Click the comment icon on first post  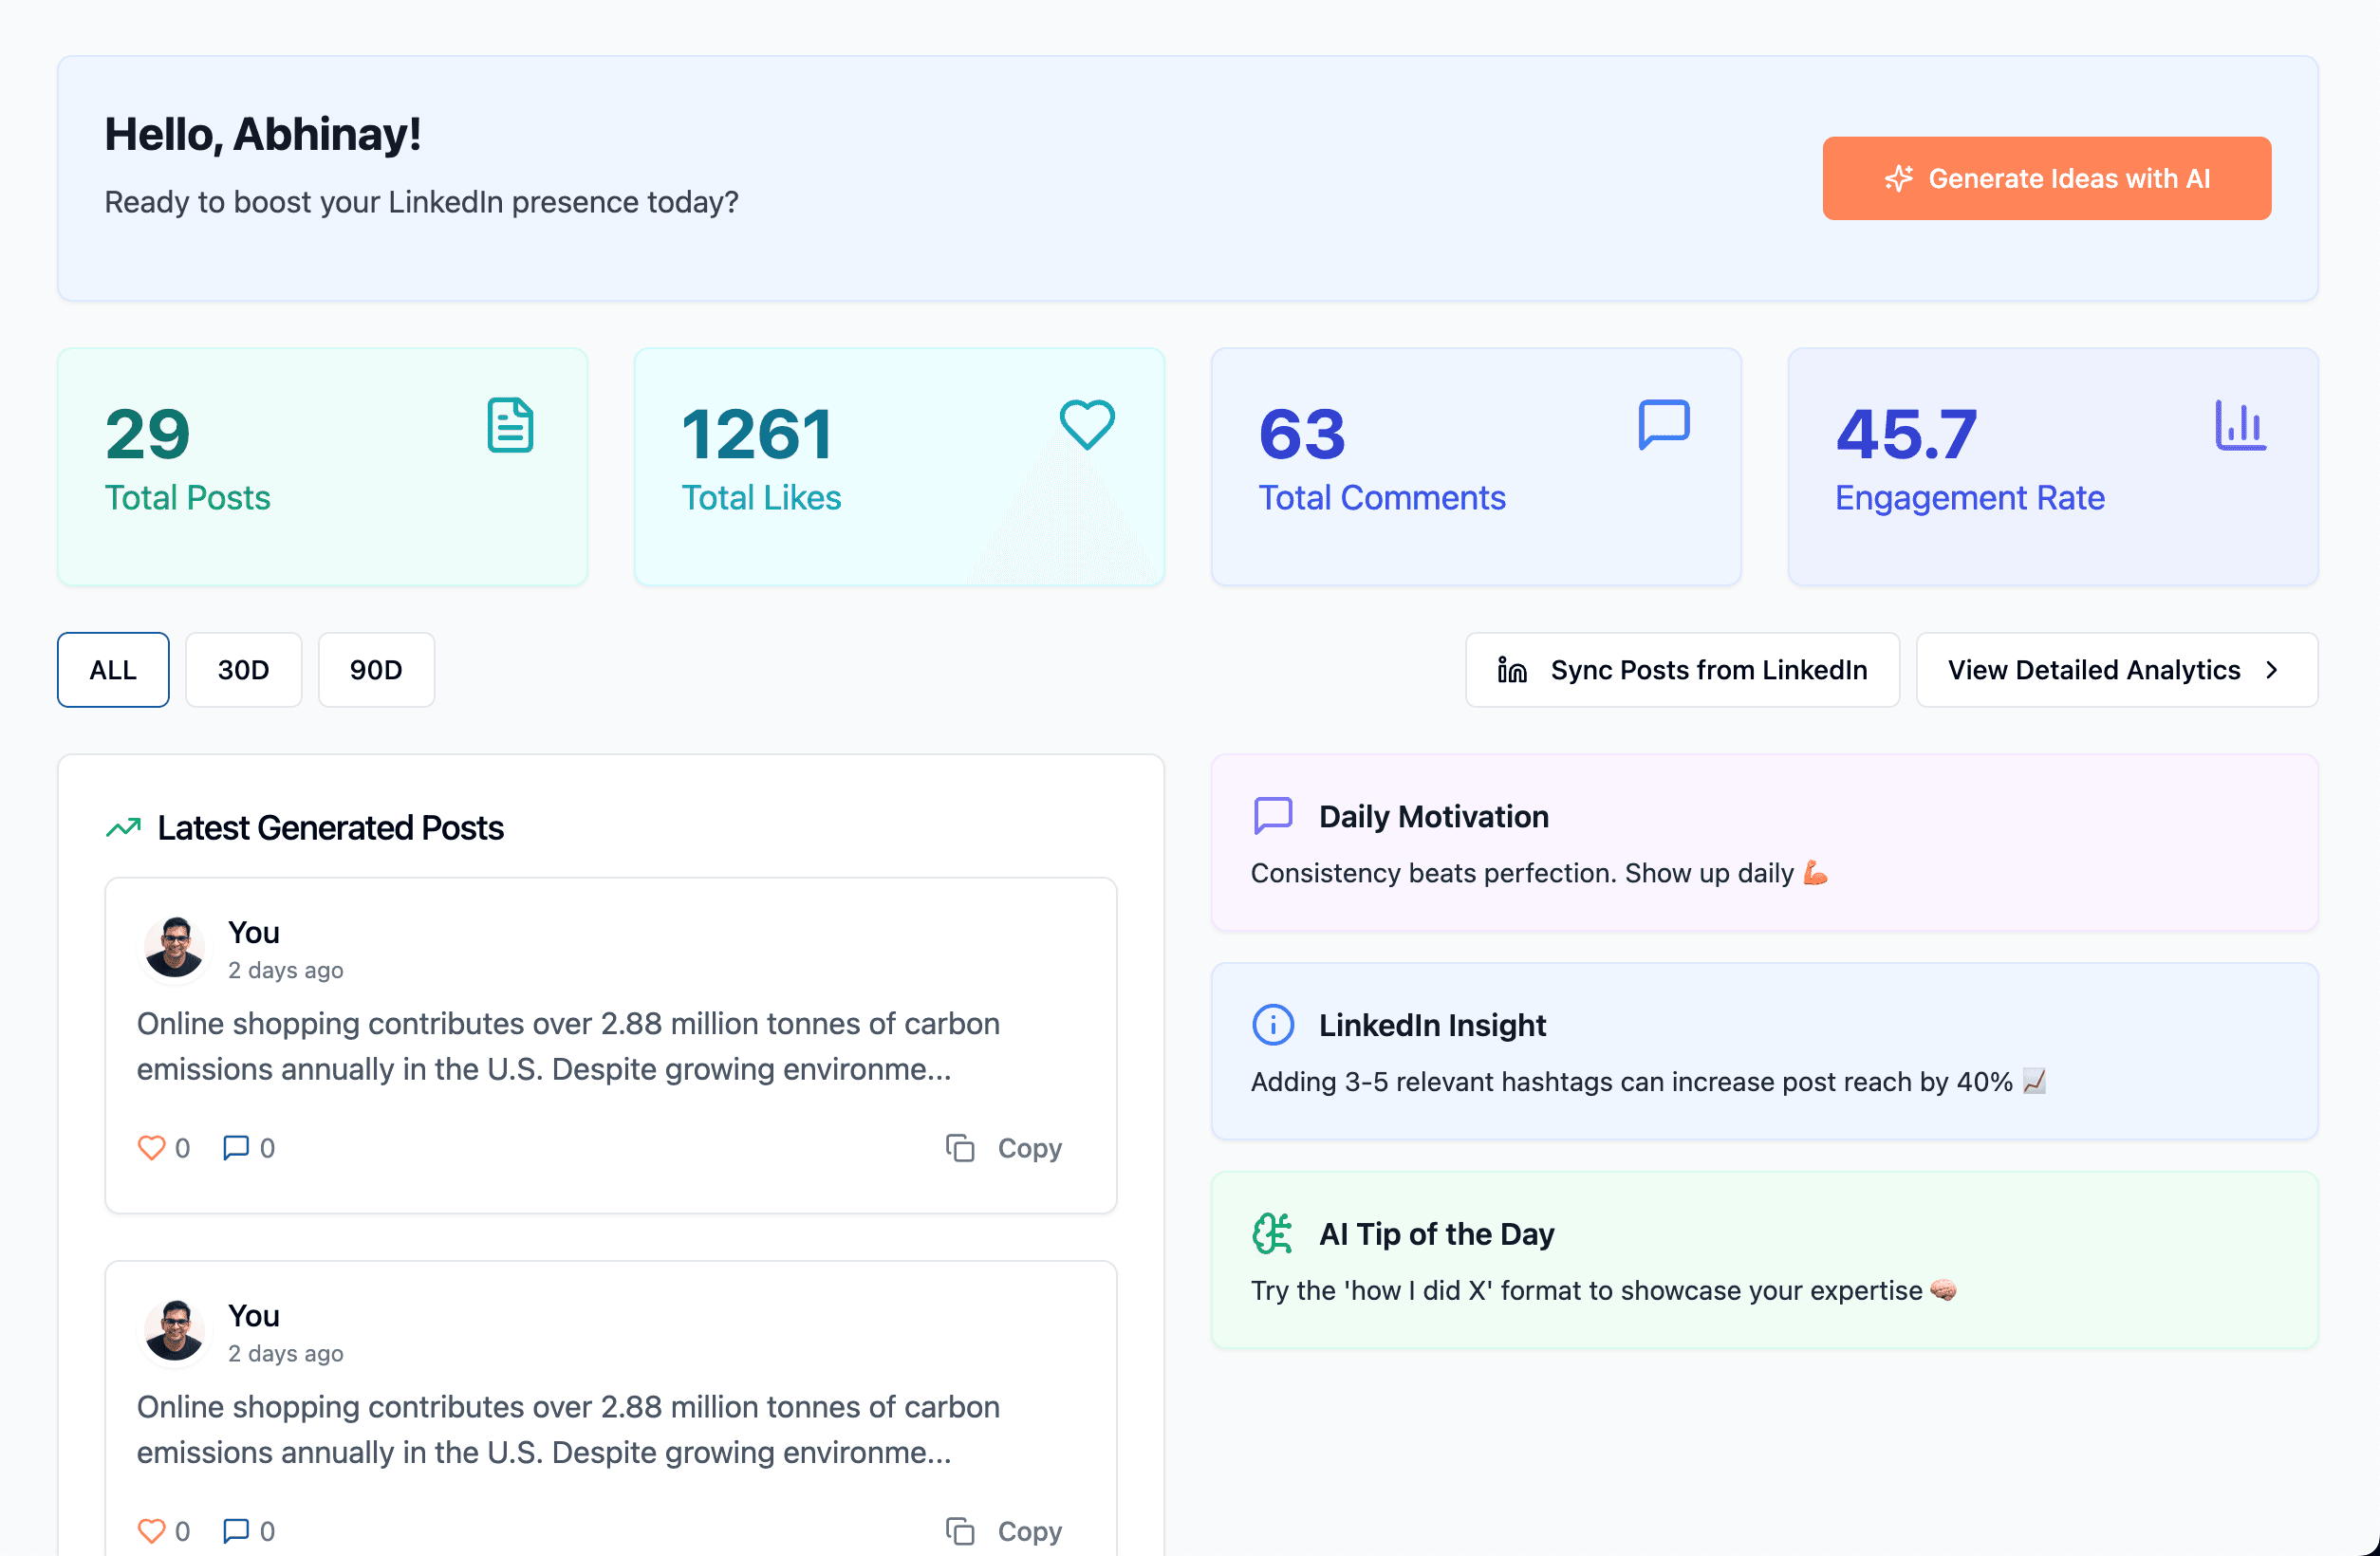(236, 1148)
